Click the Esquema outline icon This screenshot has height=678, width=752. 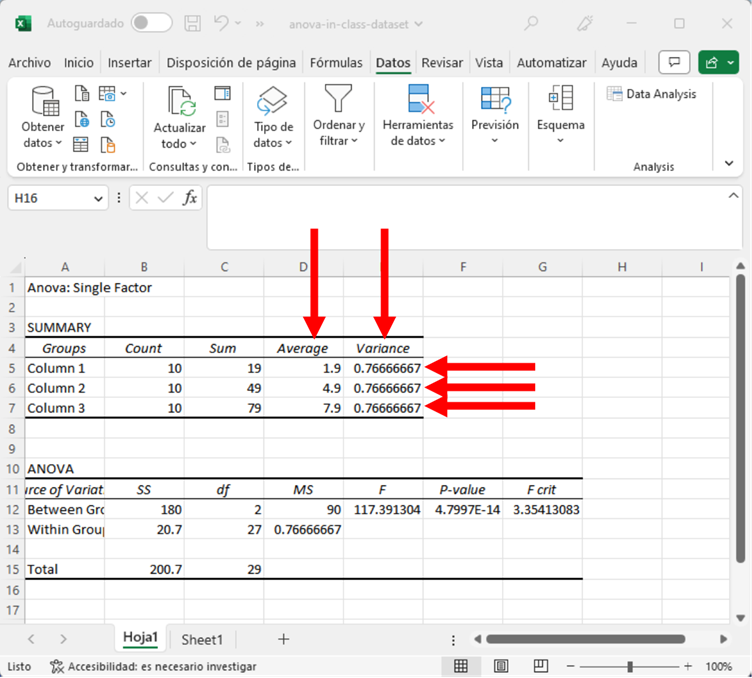560,100
